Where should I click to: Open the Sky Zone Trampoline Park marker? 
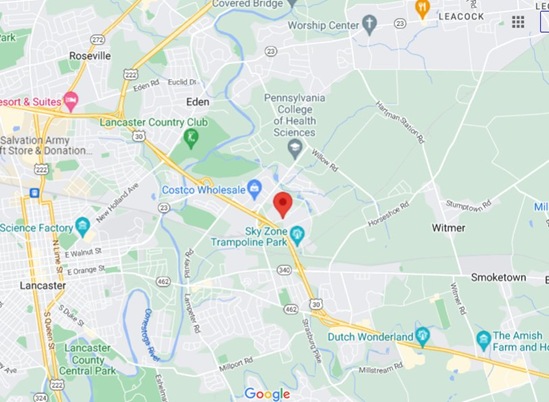click(x=297, y=236)
